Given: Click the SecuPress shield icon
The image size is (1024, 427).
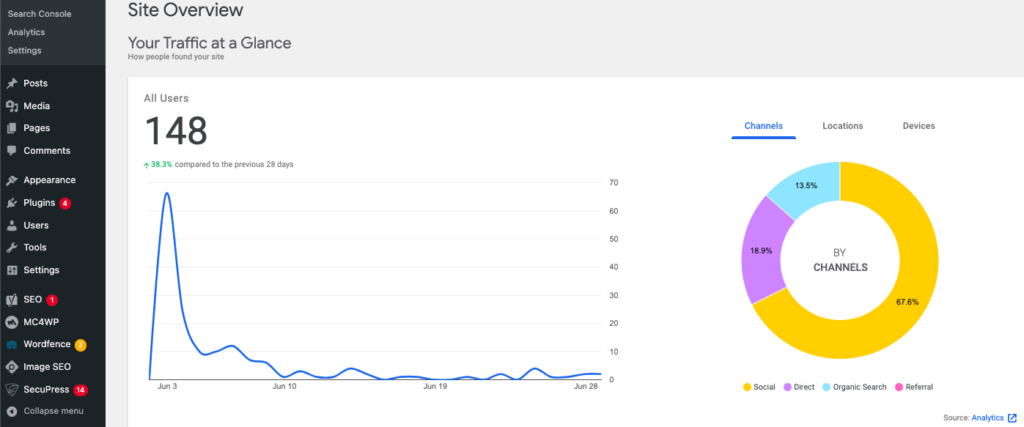Looking at the screenshot, I should pyautogui.click(x=12, y=389).
